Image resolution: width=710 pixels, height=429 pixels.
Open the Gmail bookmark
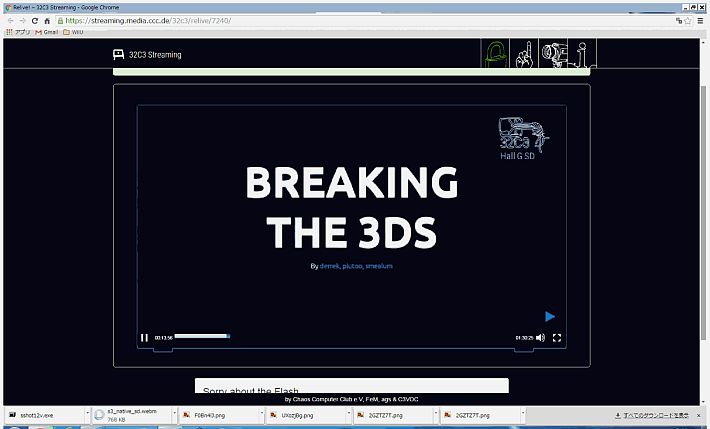(47, 32)
